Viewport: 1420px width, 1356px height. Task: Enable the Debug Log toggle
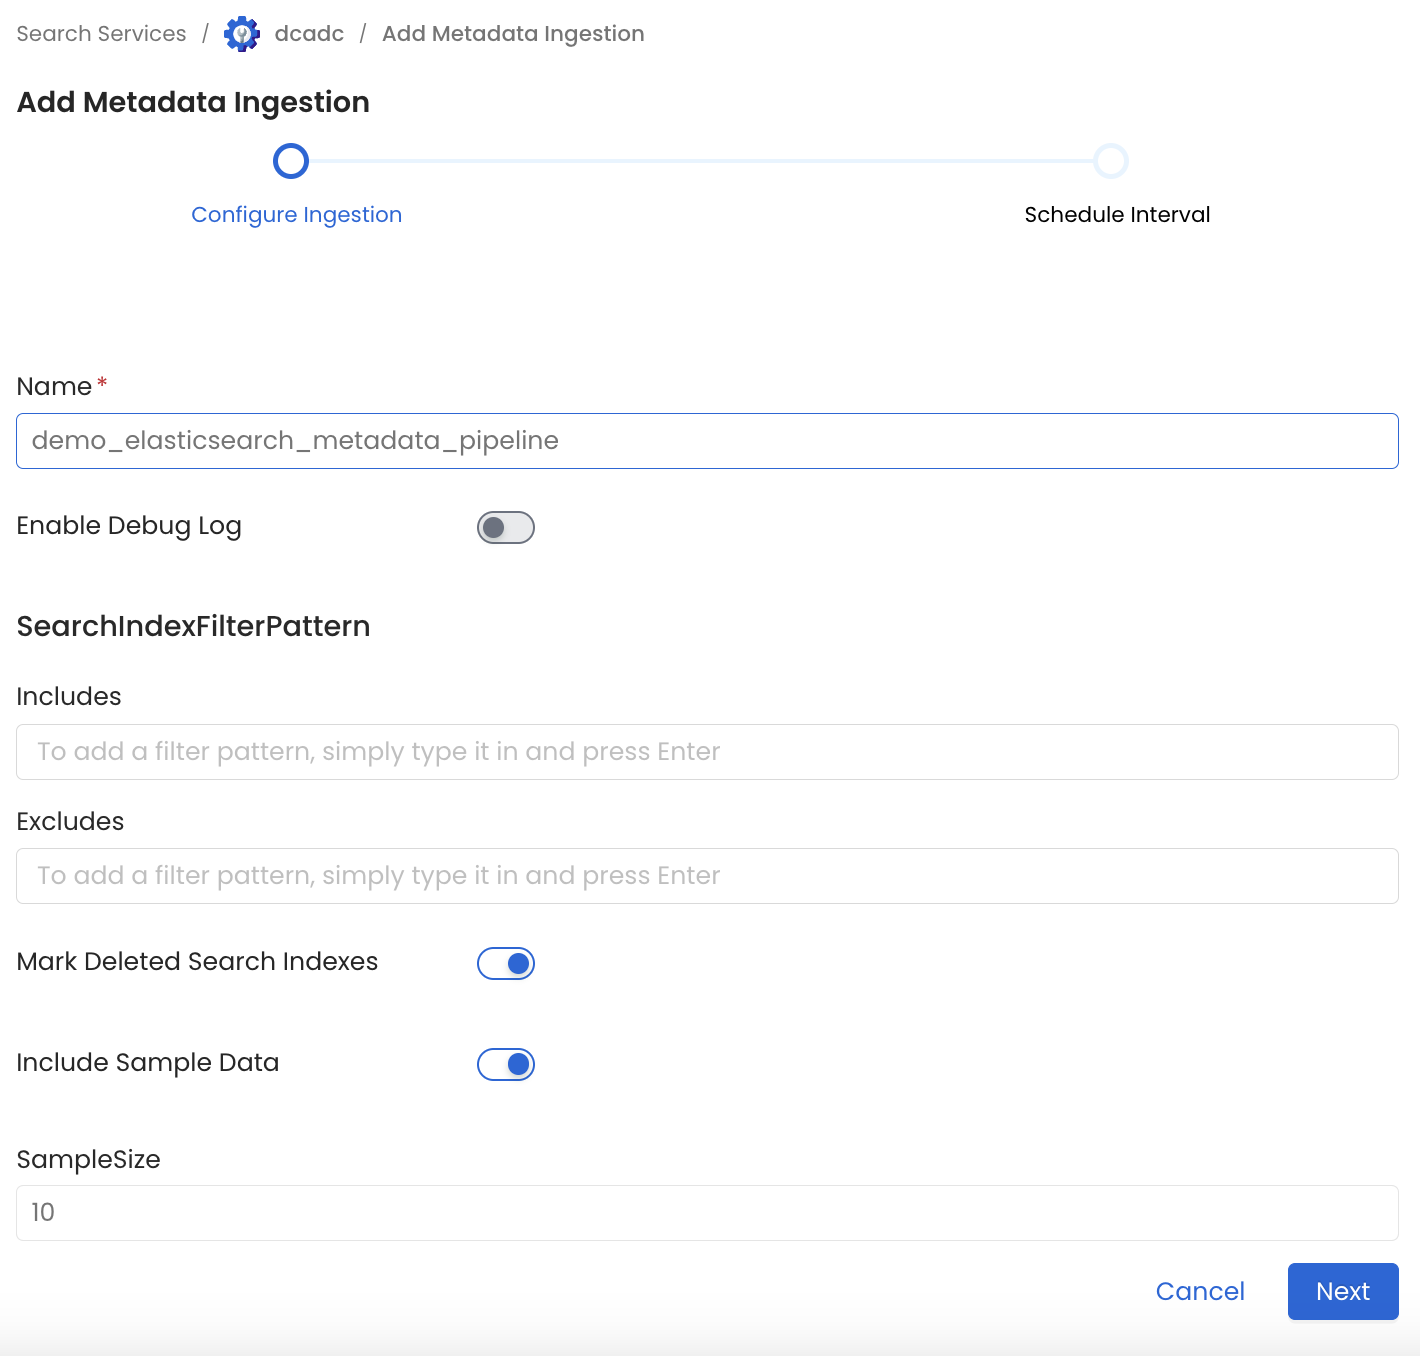[505, 527]
